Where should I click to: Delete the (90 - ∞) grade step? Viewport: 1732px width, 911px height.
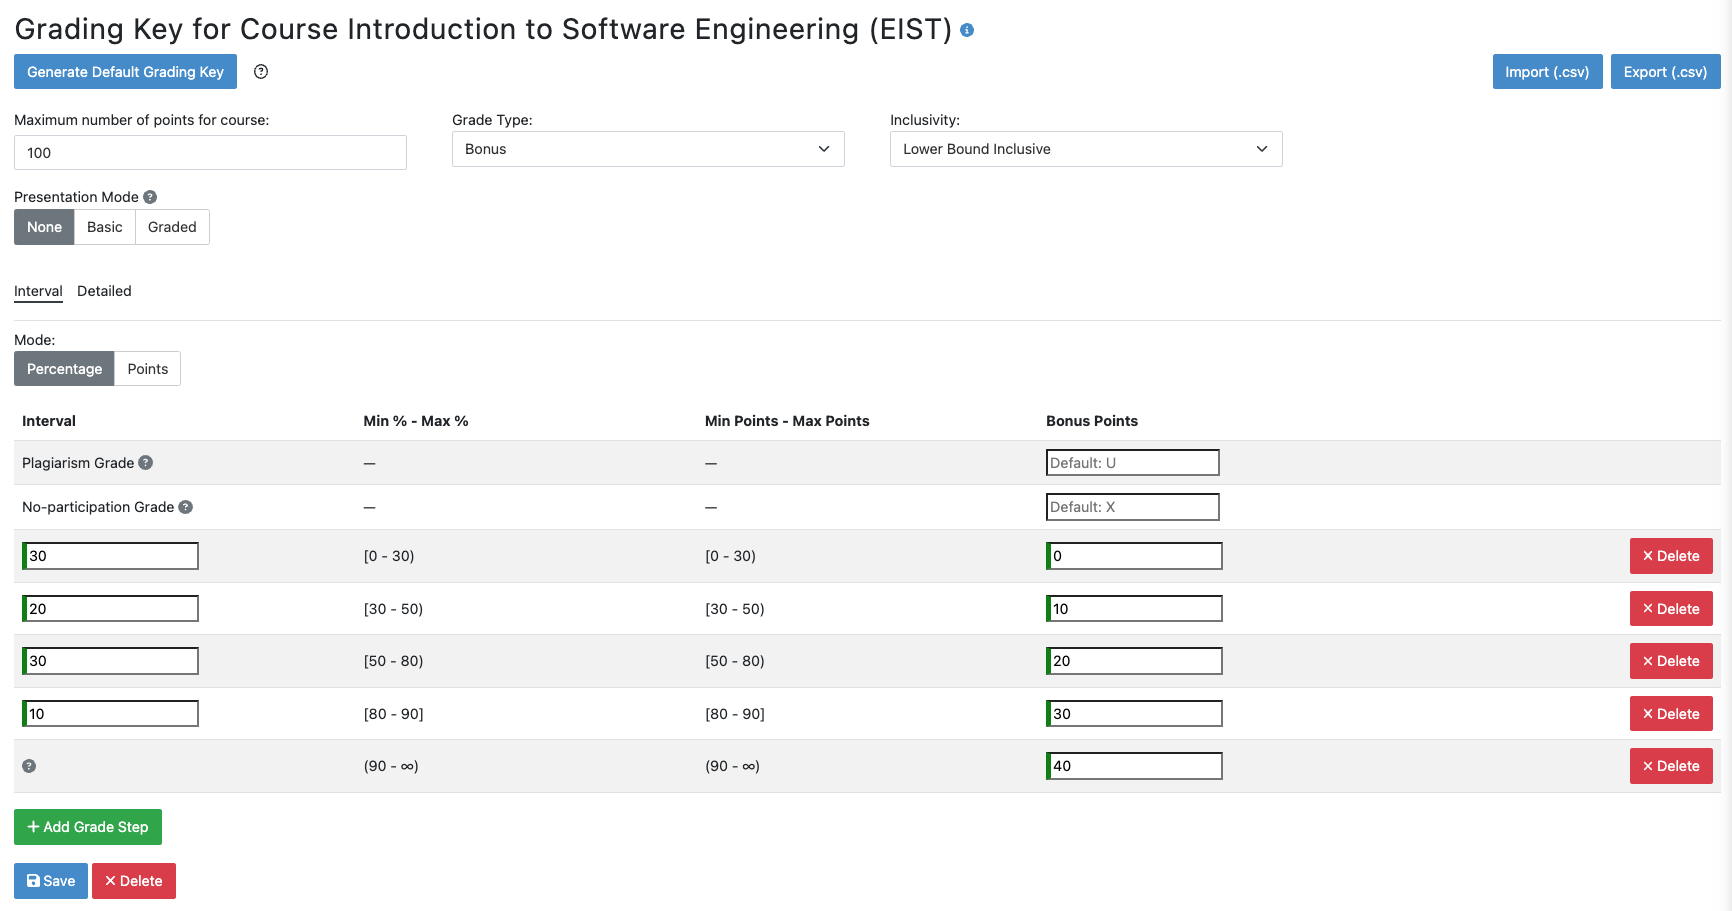pos(1670,766)
